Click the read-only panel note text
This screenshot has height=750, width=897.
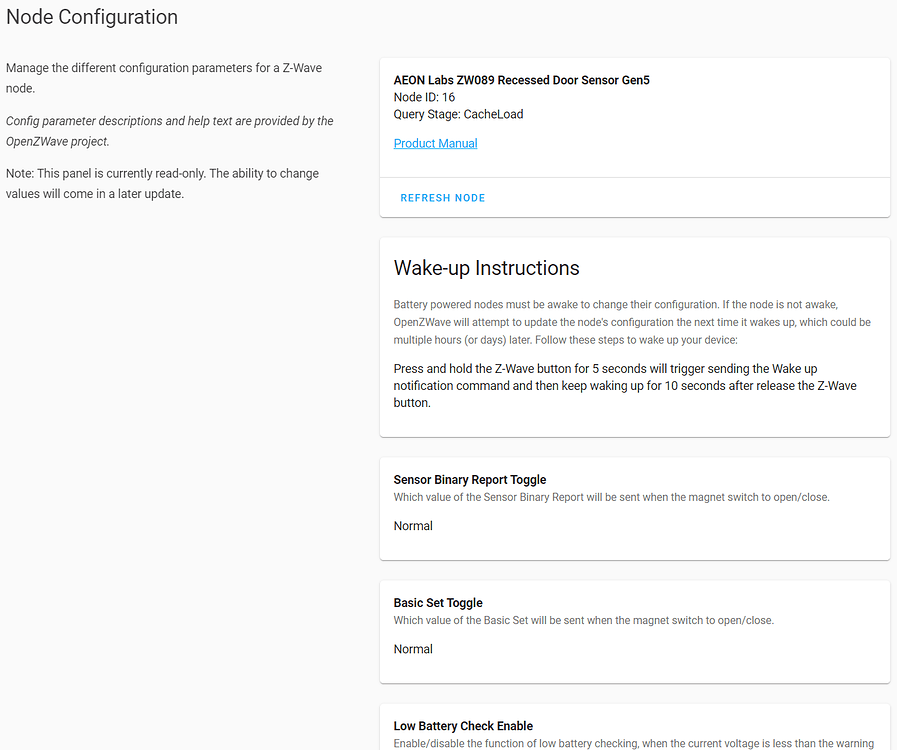[x=162, y=183]
